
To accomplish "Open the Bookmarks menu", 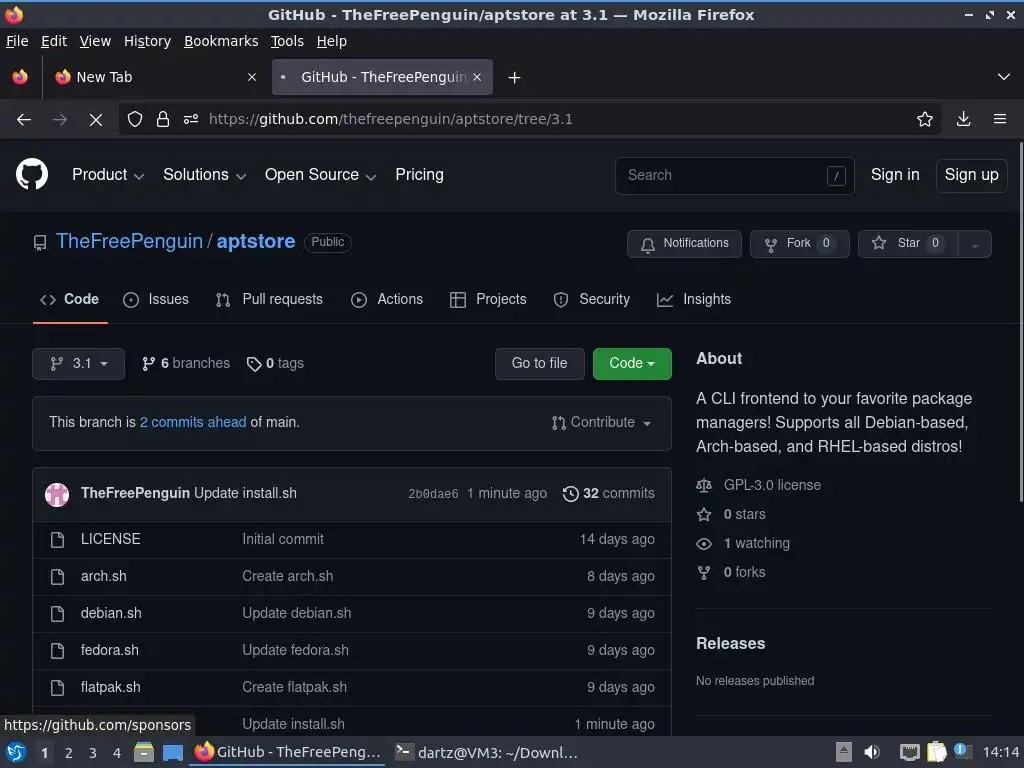I will pos(221,41).
